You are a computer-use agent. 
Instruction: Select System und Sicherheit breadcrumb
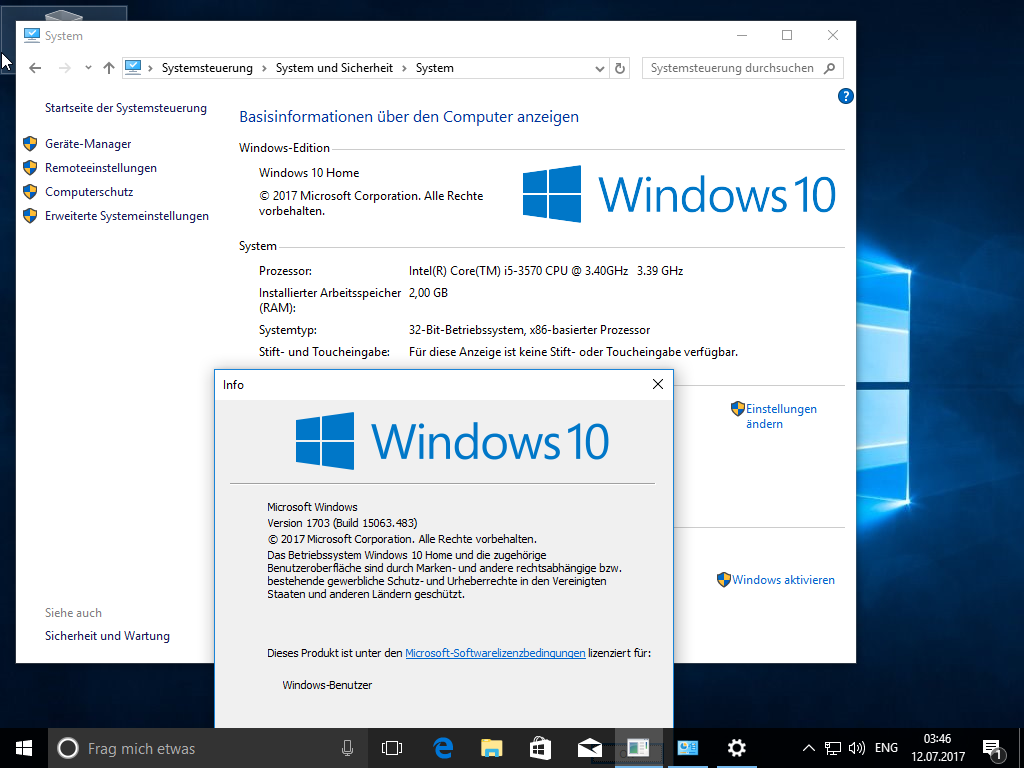coord(334,68)
